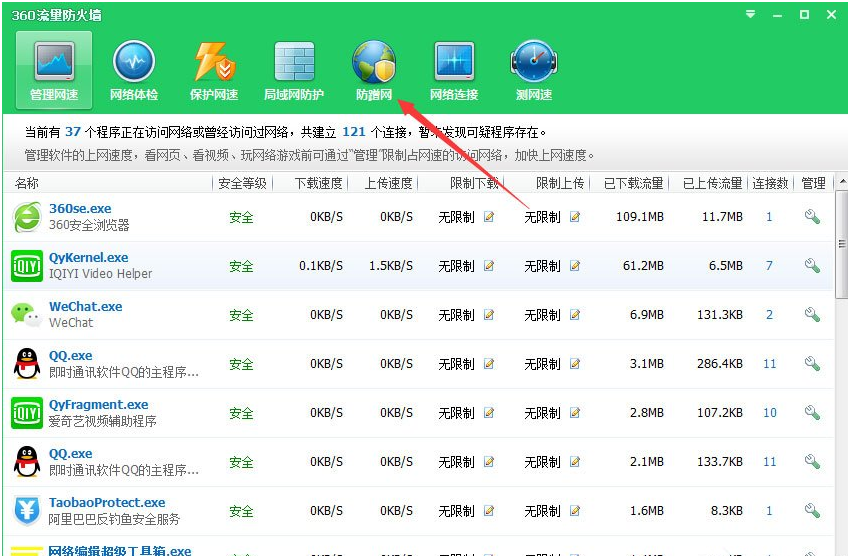Screen dimensions: 848x556
Task: Open connection count 10 for QyFragment.exe
Action: point(770,413)
